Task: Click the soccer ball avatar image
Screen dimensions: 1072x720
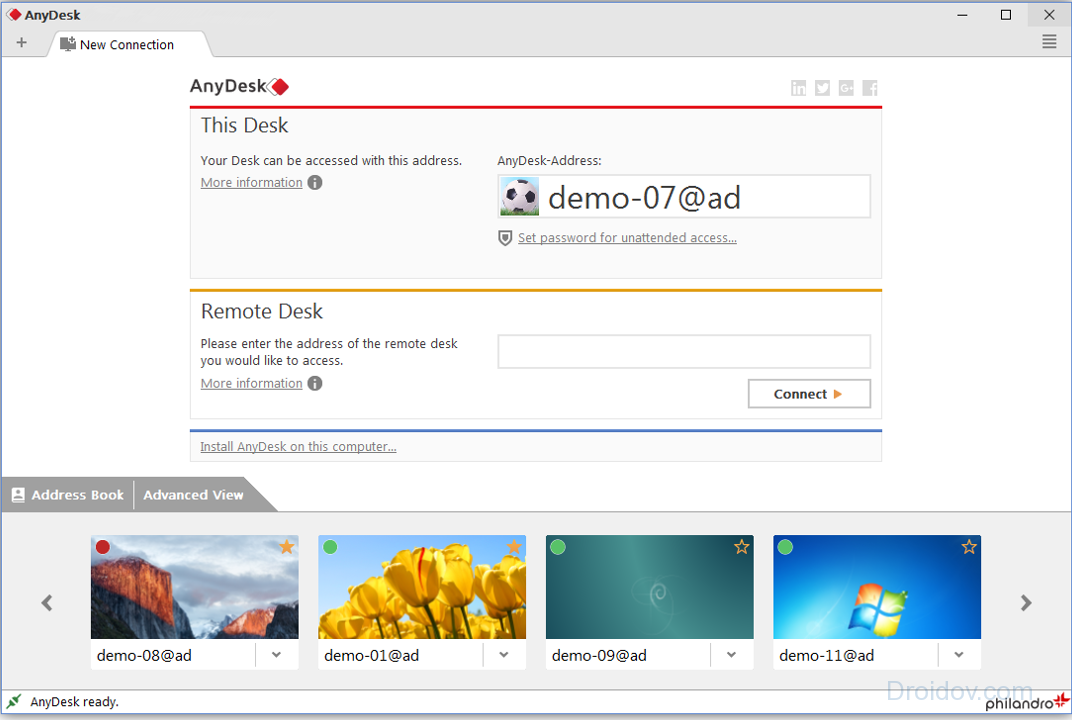Action: (519, 197)
